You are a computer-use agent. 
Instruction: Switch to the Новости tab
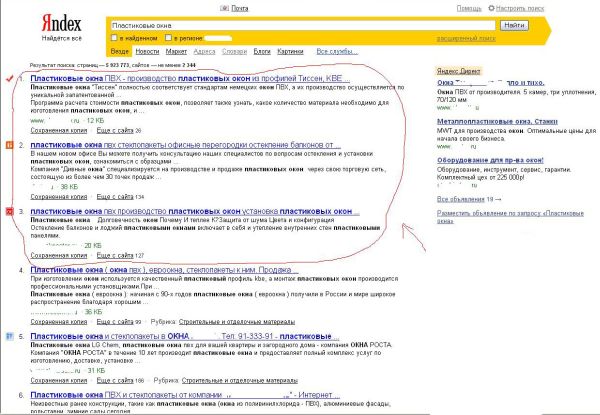pos(147,51)
